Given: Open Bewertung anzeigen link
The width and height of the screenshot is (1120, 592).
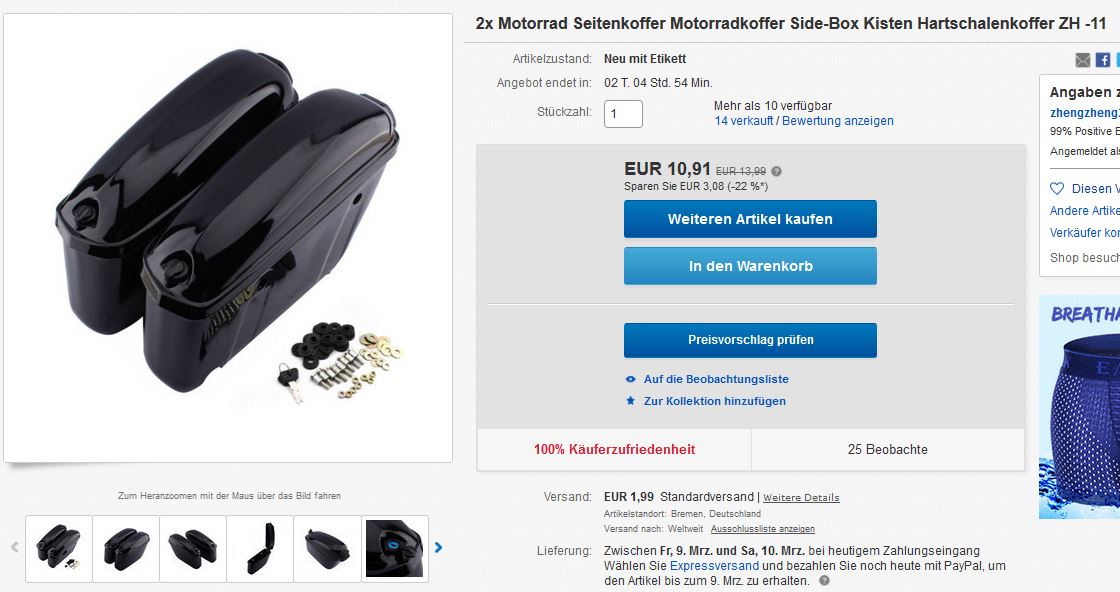Looking at the screenshot, I should (x=838, y=121).
